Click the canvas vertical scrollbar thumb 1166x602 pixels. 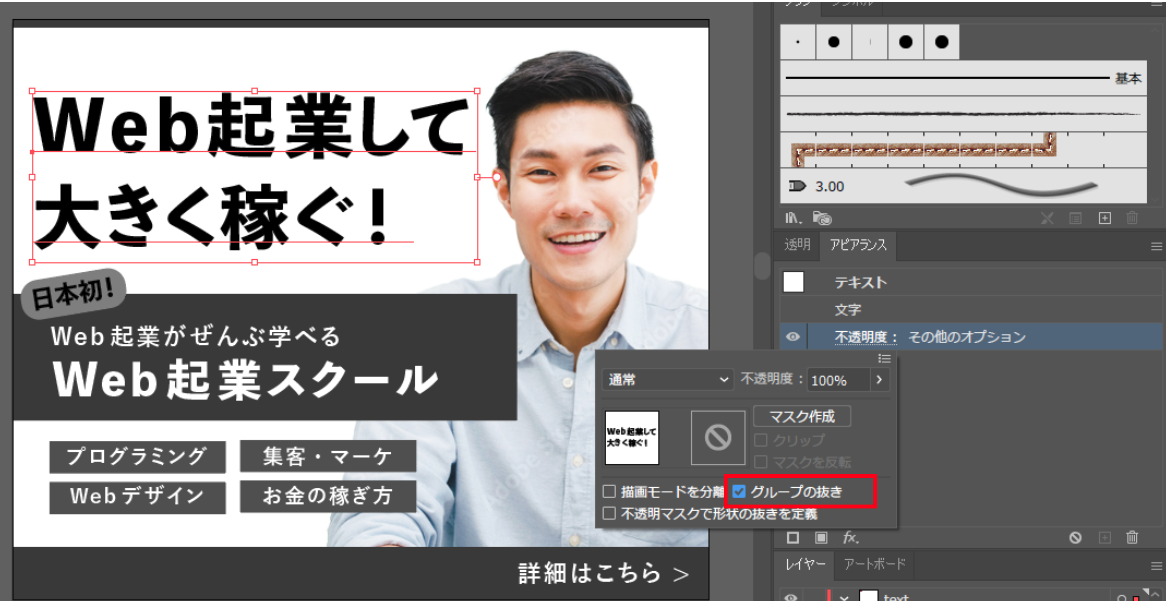[x=762, y=266]
